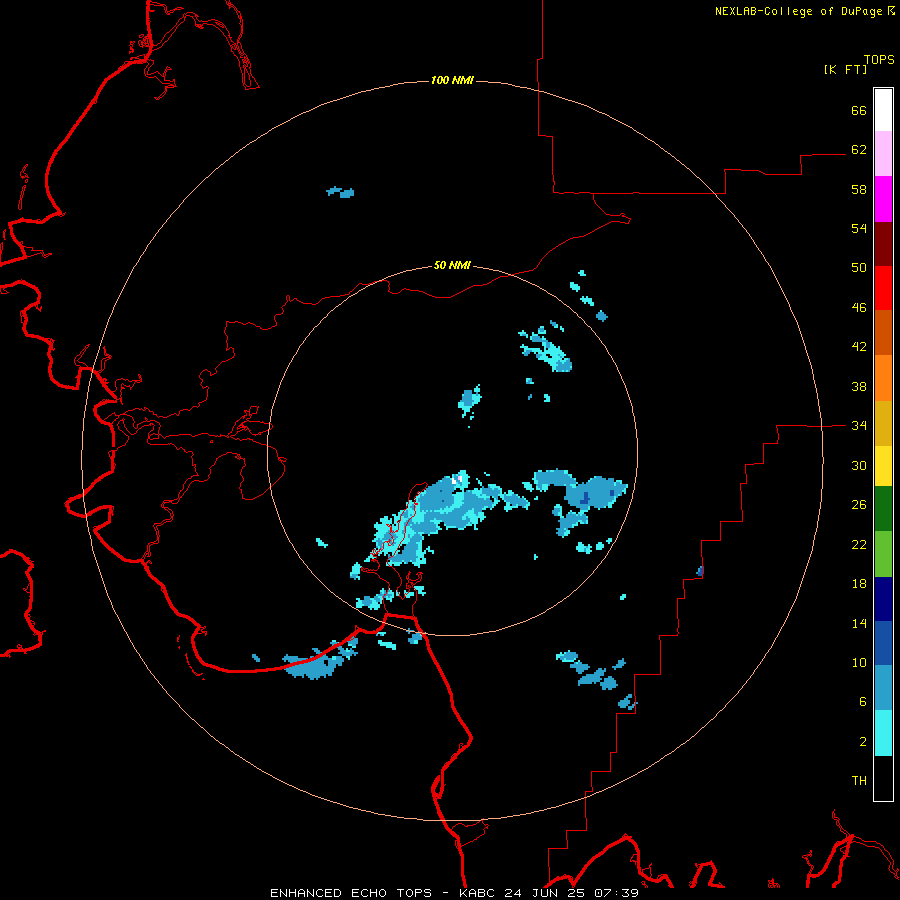Click the navy blue legend swatch
The height and width of the screenshot is (900, 900).
(883, 599)
